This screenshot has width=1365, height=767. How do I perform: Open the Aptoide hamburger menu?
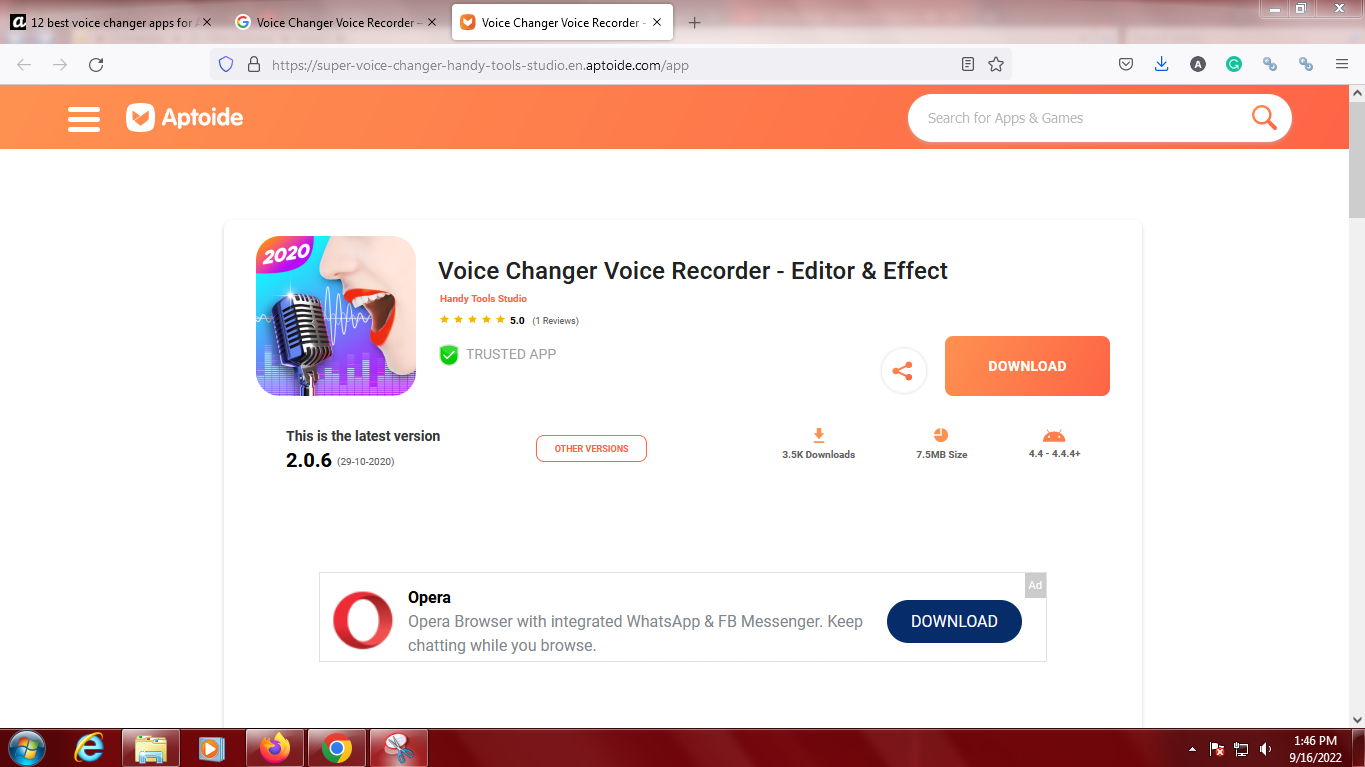pyautogui.click(x=84, y=118)
